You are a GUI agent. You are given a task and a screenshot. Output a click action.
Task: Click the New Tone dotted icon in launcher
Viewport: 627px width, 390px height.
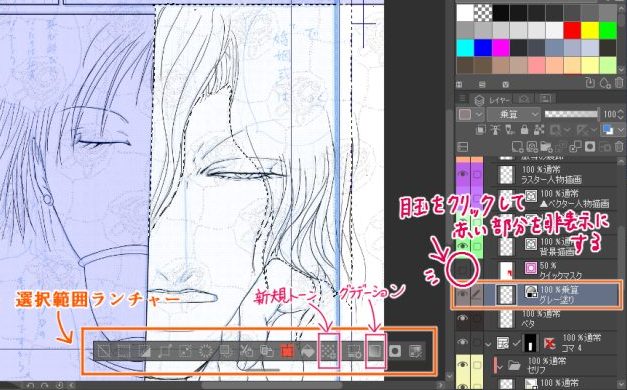coord(329,352)
